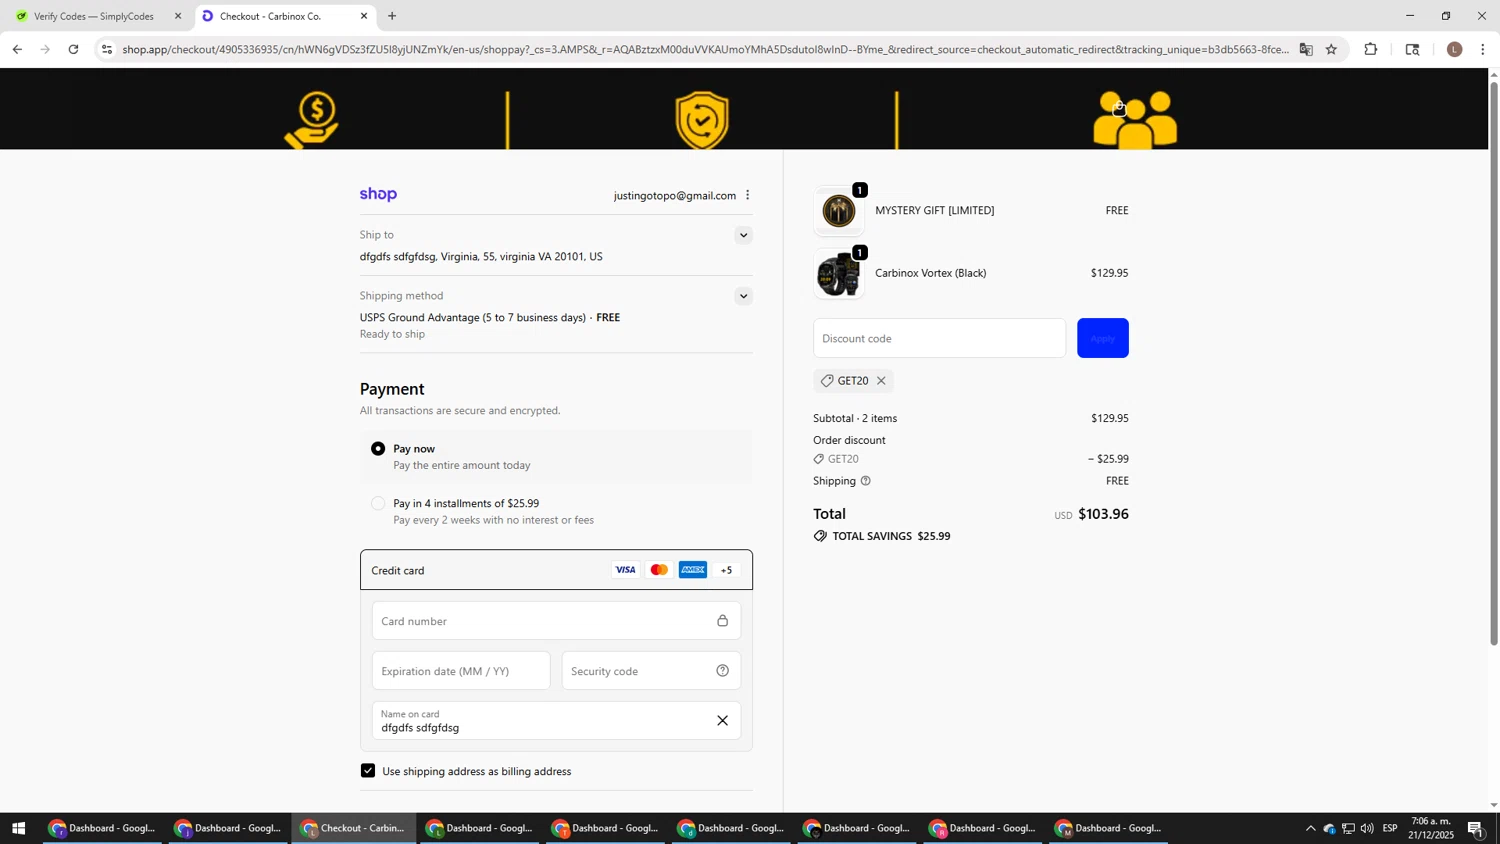Open the notifications center icon
This screenshot has width=1500, height=844.
(1476, 829)
